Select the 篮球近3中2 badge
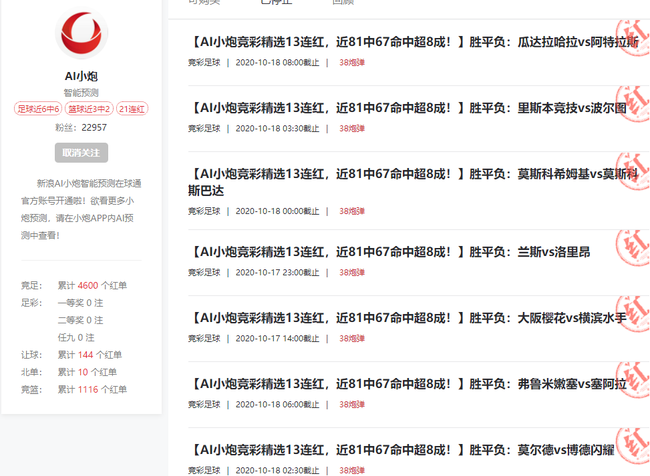Screen dimensions: 650x476 [x=89, y=109]
